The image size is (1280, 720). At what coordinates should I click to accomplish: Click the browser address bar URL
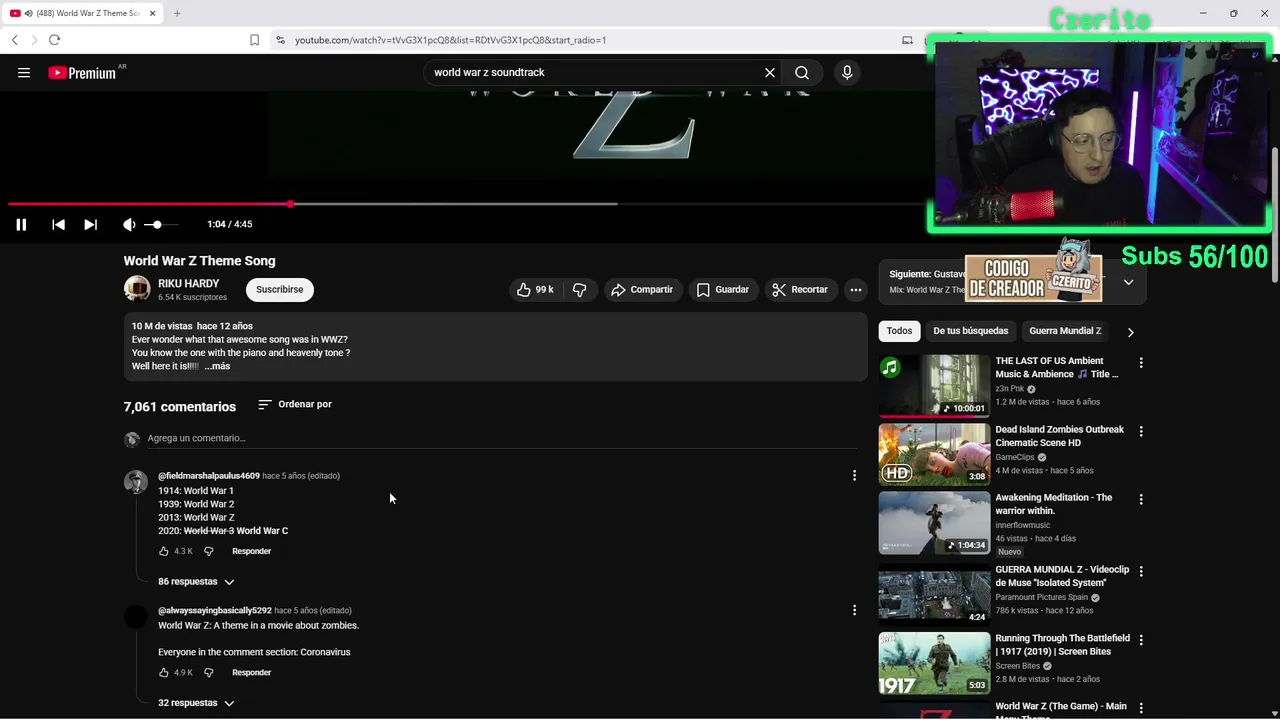pyautogui.click(x=450, y=40)
